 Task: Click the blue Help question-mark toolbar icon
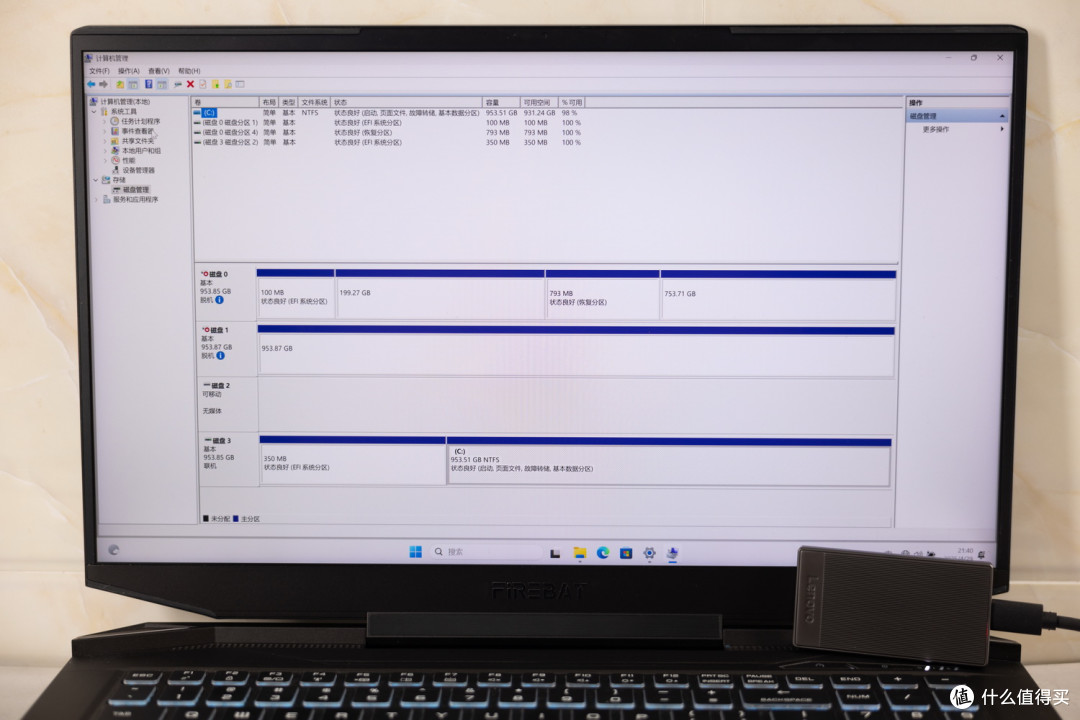[x=148, y=84]
